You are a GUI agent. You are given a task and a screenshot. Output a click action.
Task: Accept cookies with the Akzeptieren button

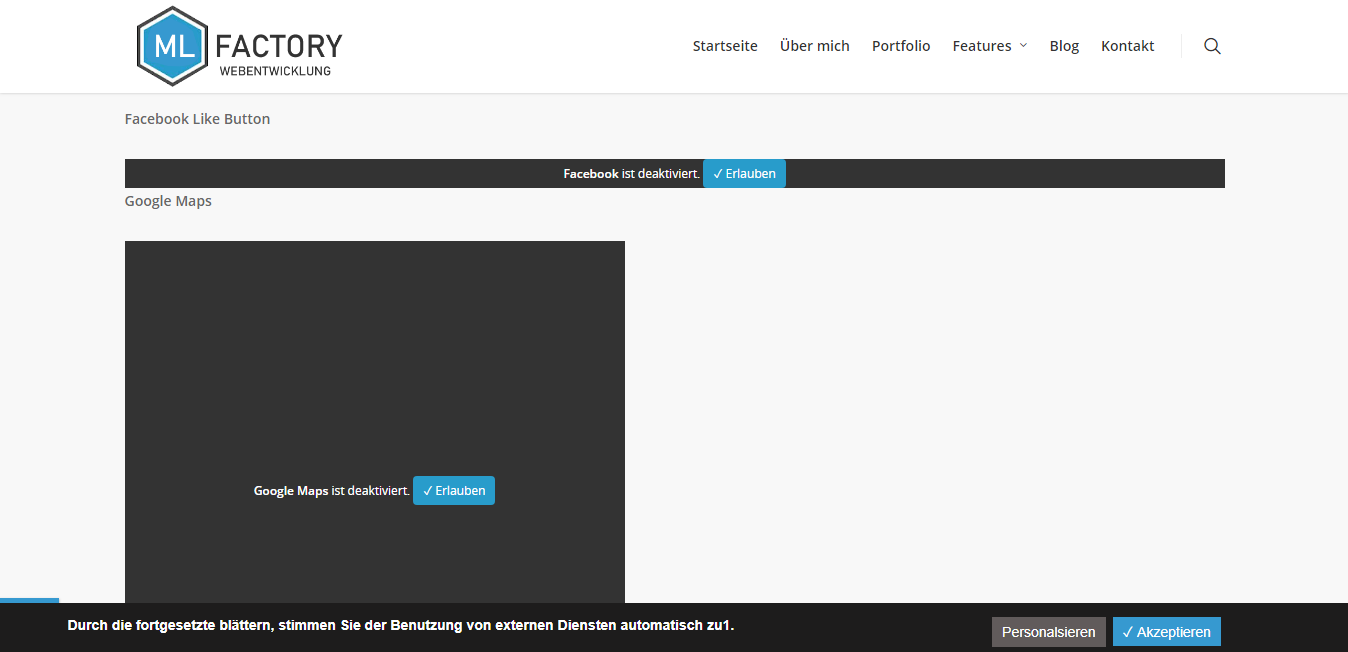pos(1166,632)
